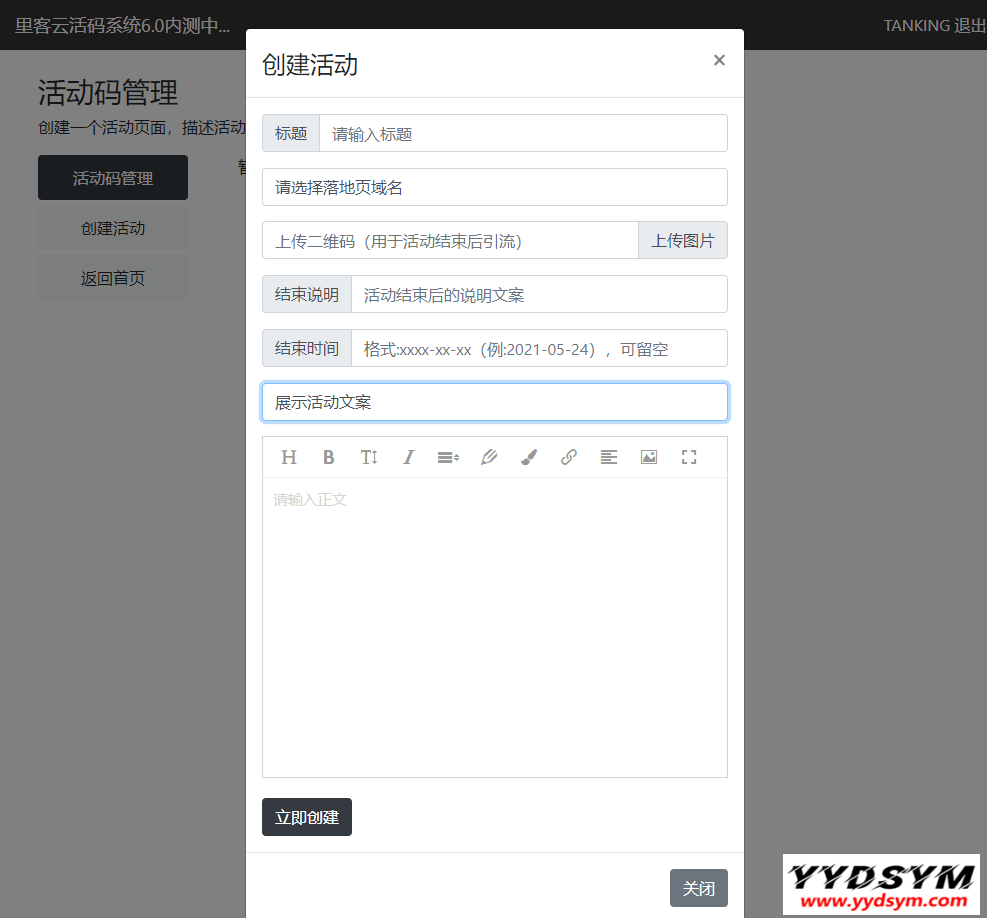
Task: Insert an image in the editor
Action: pos(649,457)
